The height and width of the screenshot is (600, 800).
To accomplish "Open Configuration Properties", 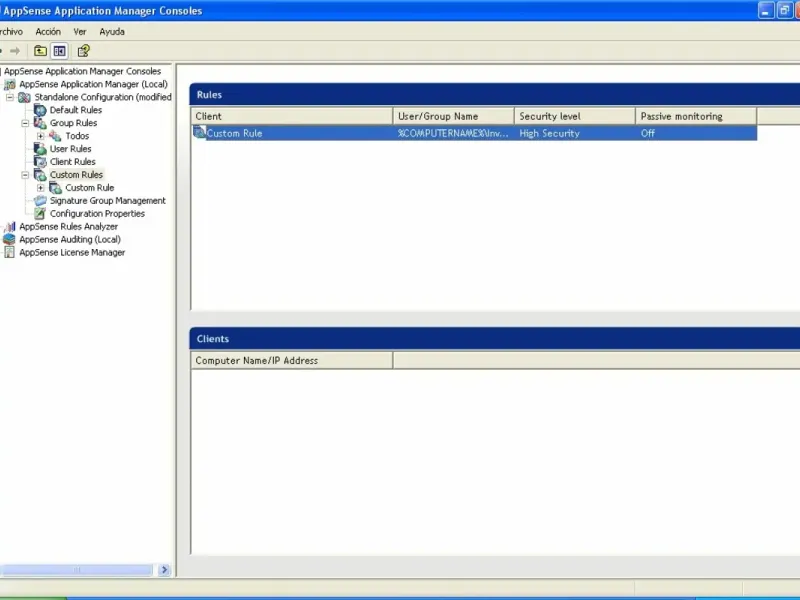I will click(x=97, y=214).
